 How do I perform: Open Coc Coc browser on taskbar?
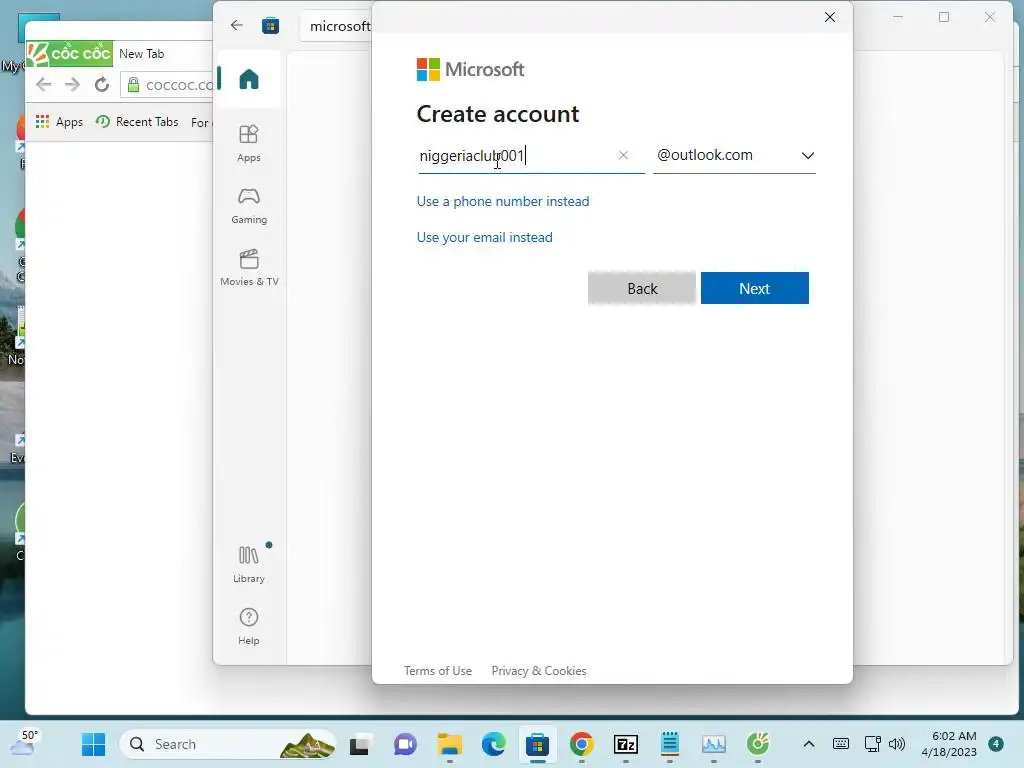point(758,744)
